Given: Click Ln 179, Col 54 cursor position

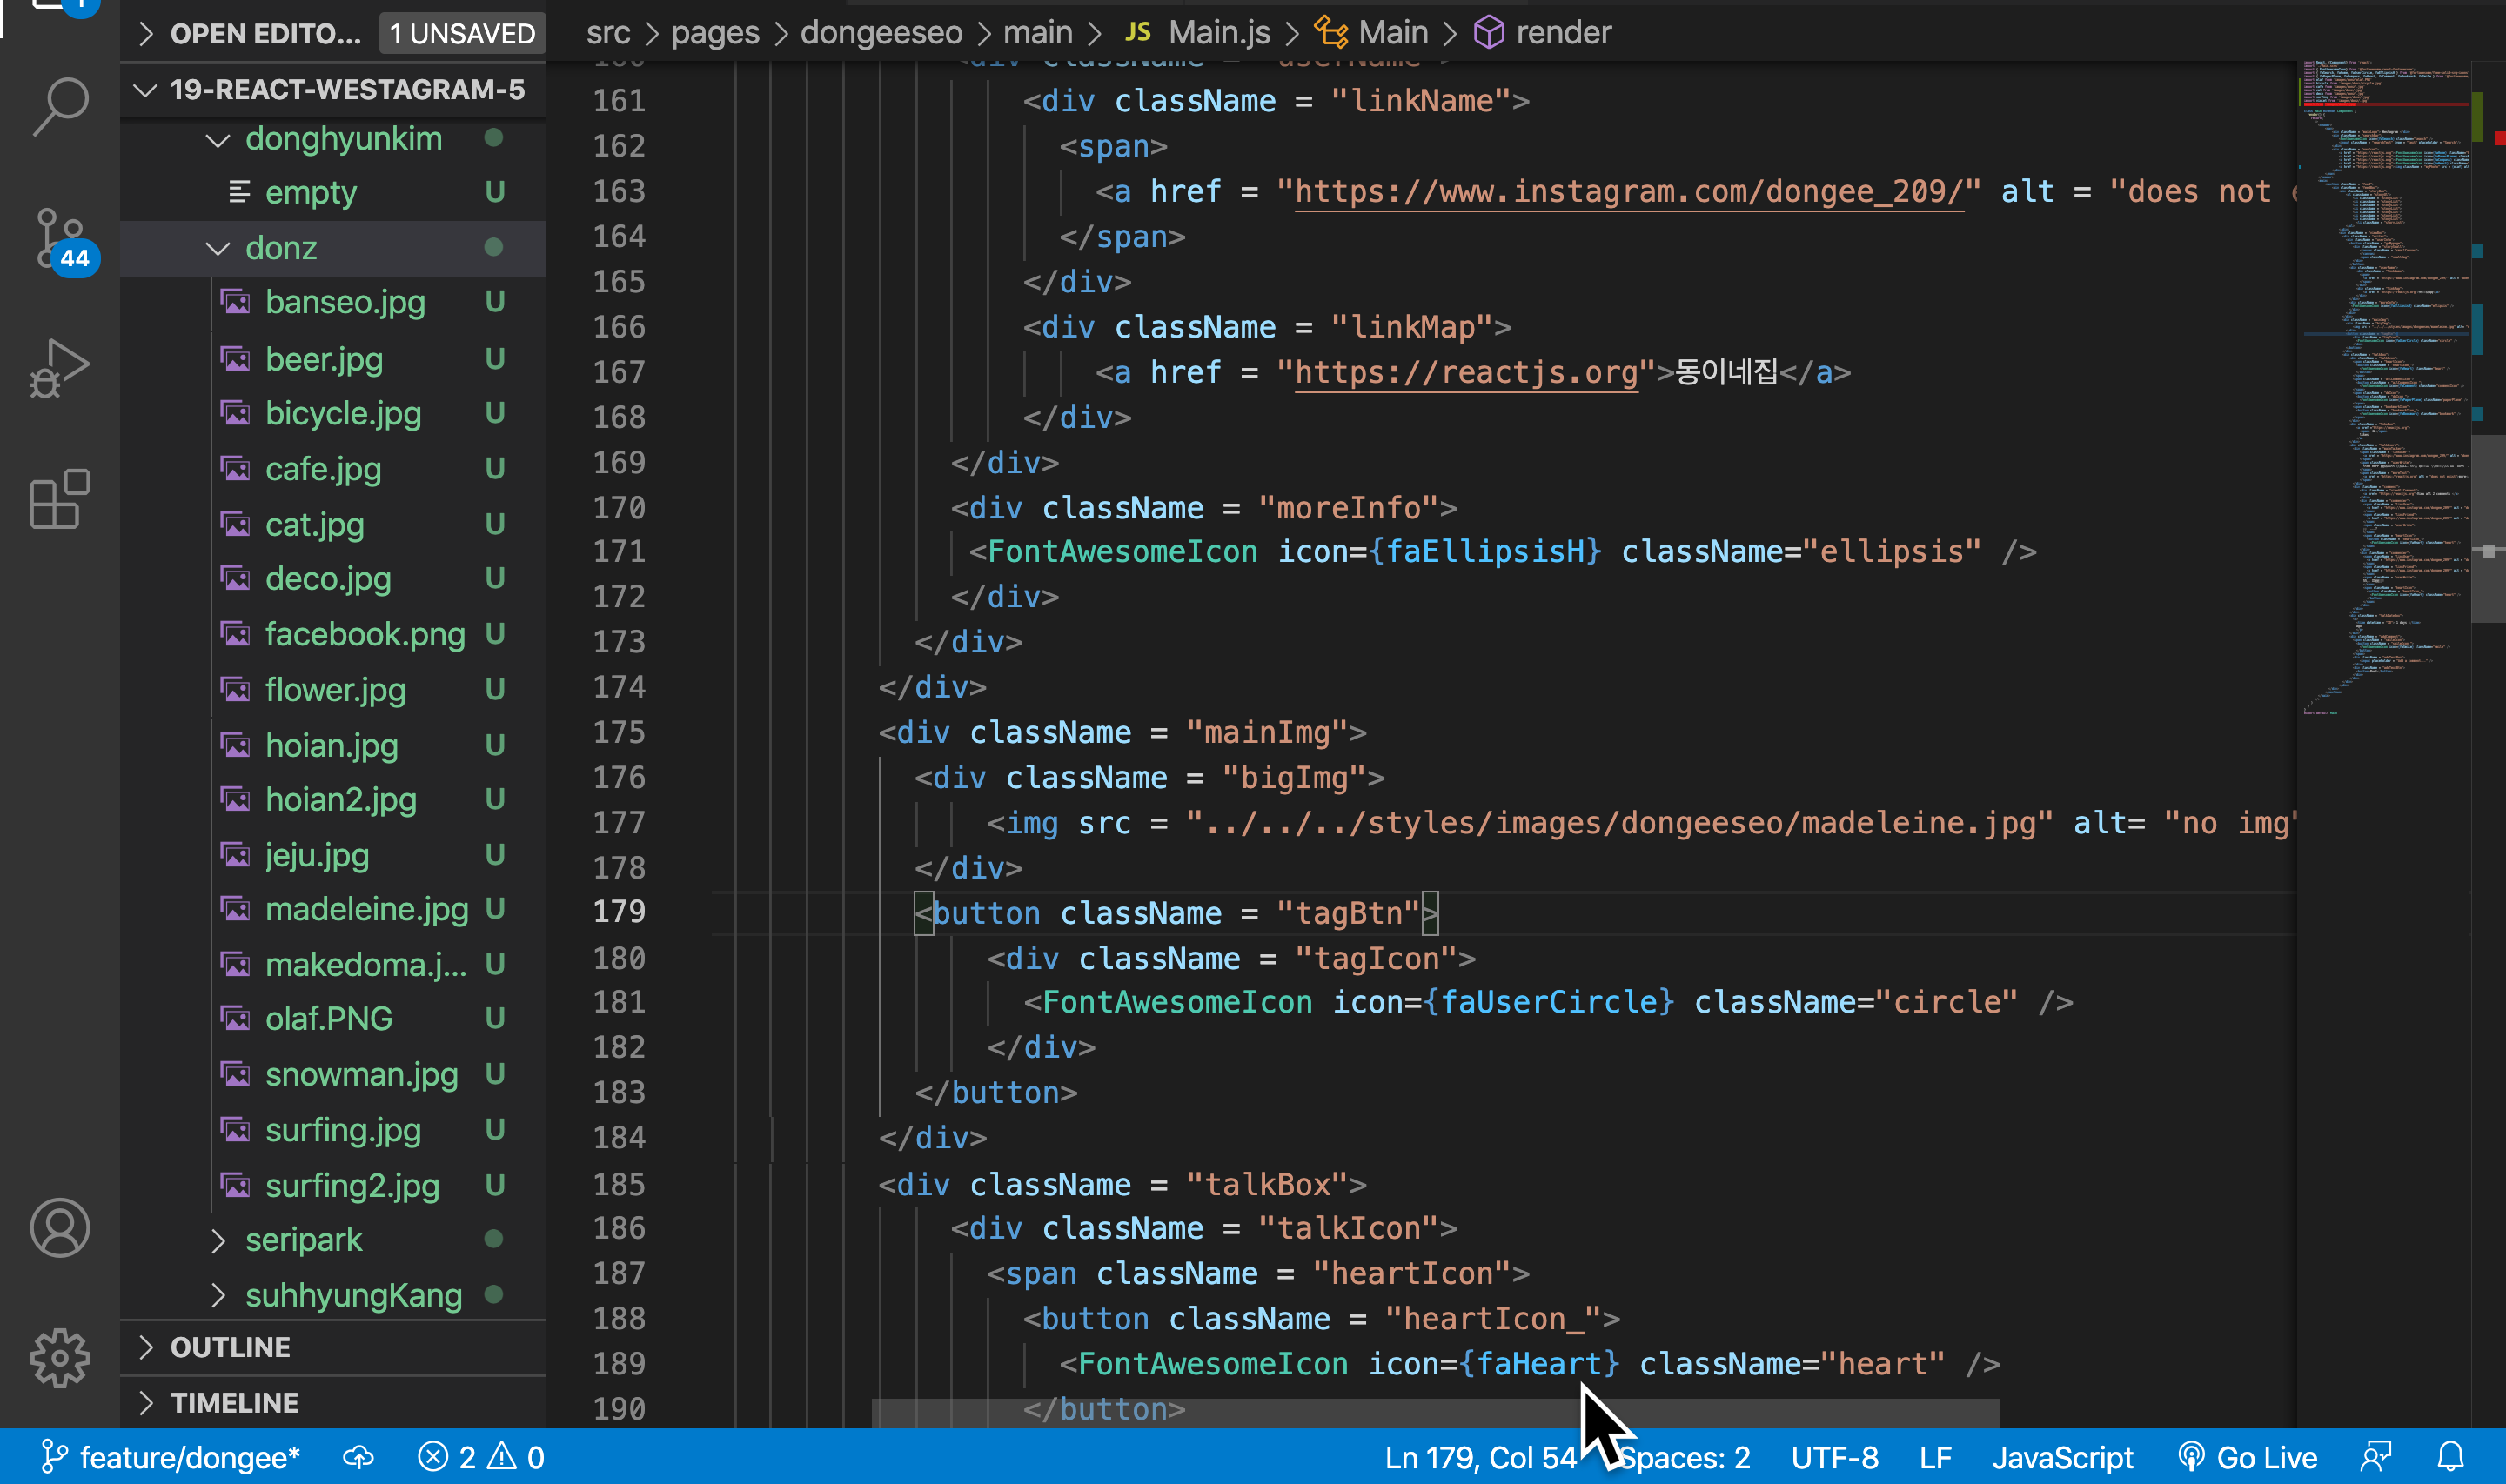Looking at the screenshot, I should [x=1480, y=1457].
